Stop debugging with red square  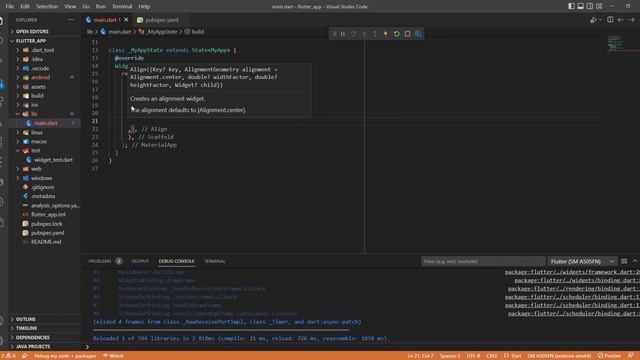[407, 34]
